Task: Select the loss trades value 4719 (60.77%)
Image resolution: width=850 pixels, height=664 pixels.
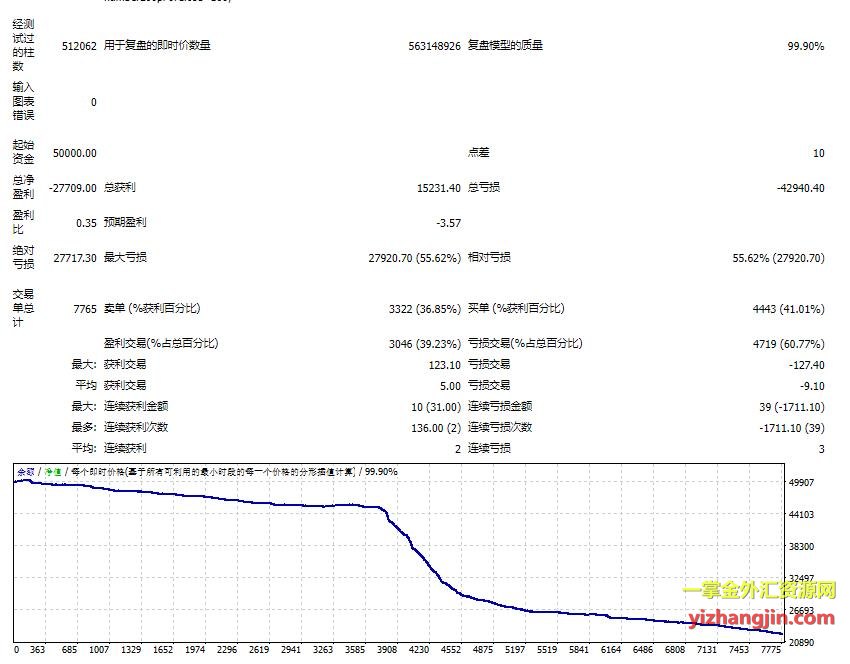Action: pyautogui.click(x=789, y=344)
